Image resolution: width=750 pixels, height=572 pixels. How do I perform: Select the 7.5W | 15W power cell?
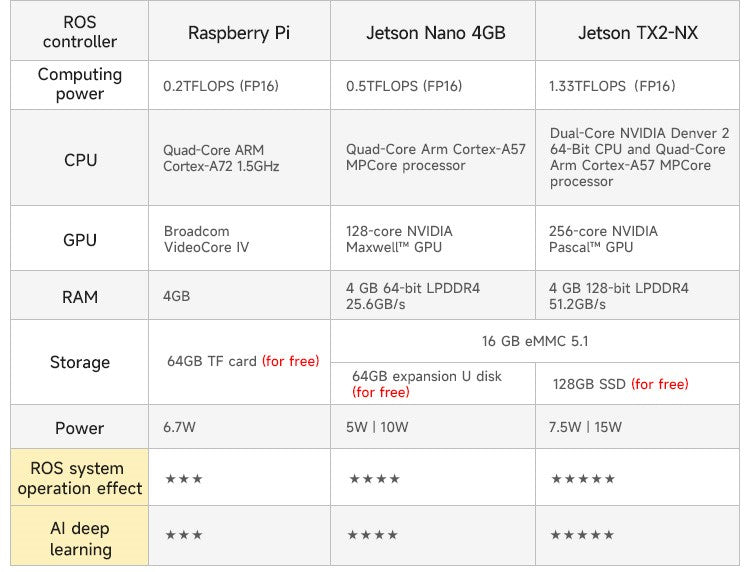tap(638, 427)
